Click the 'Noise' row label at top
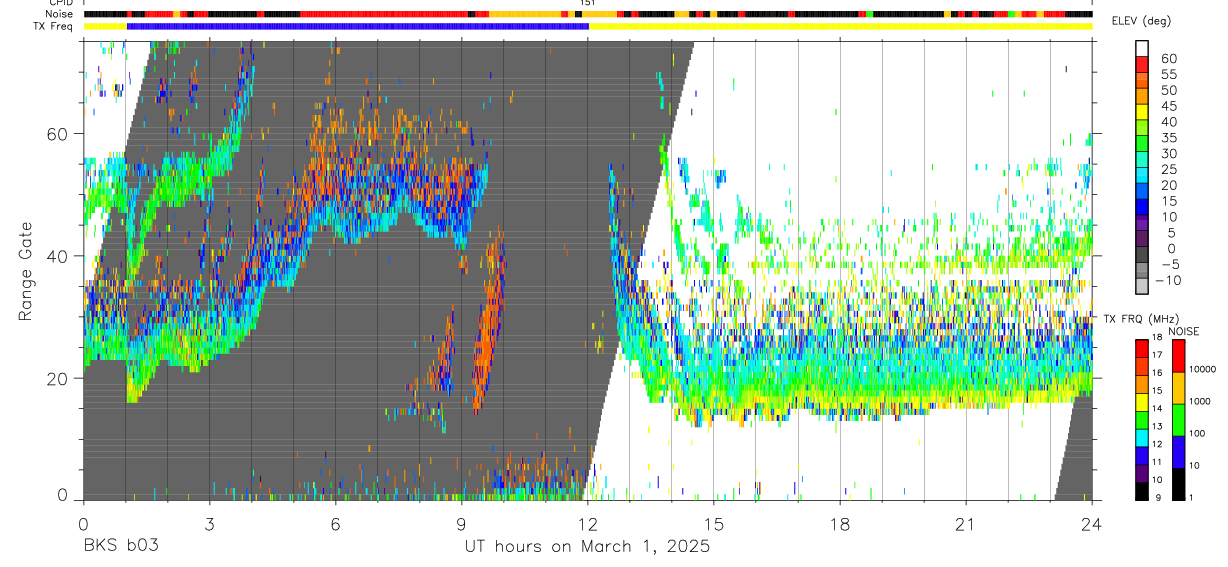 click(x=60, y=15)
